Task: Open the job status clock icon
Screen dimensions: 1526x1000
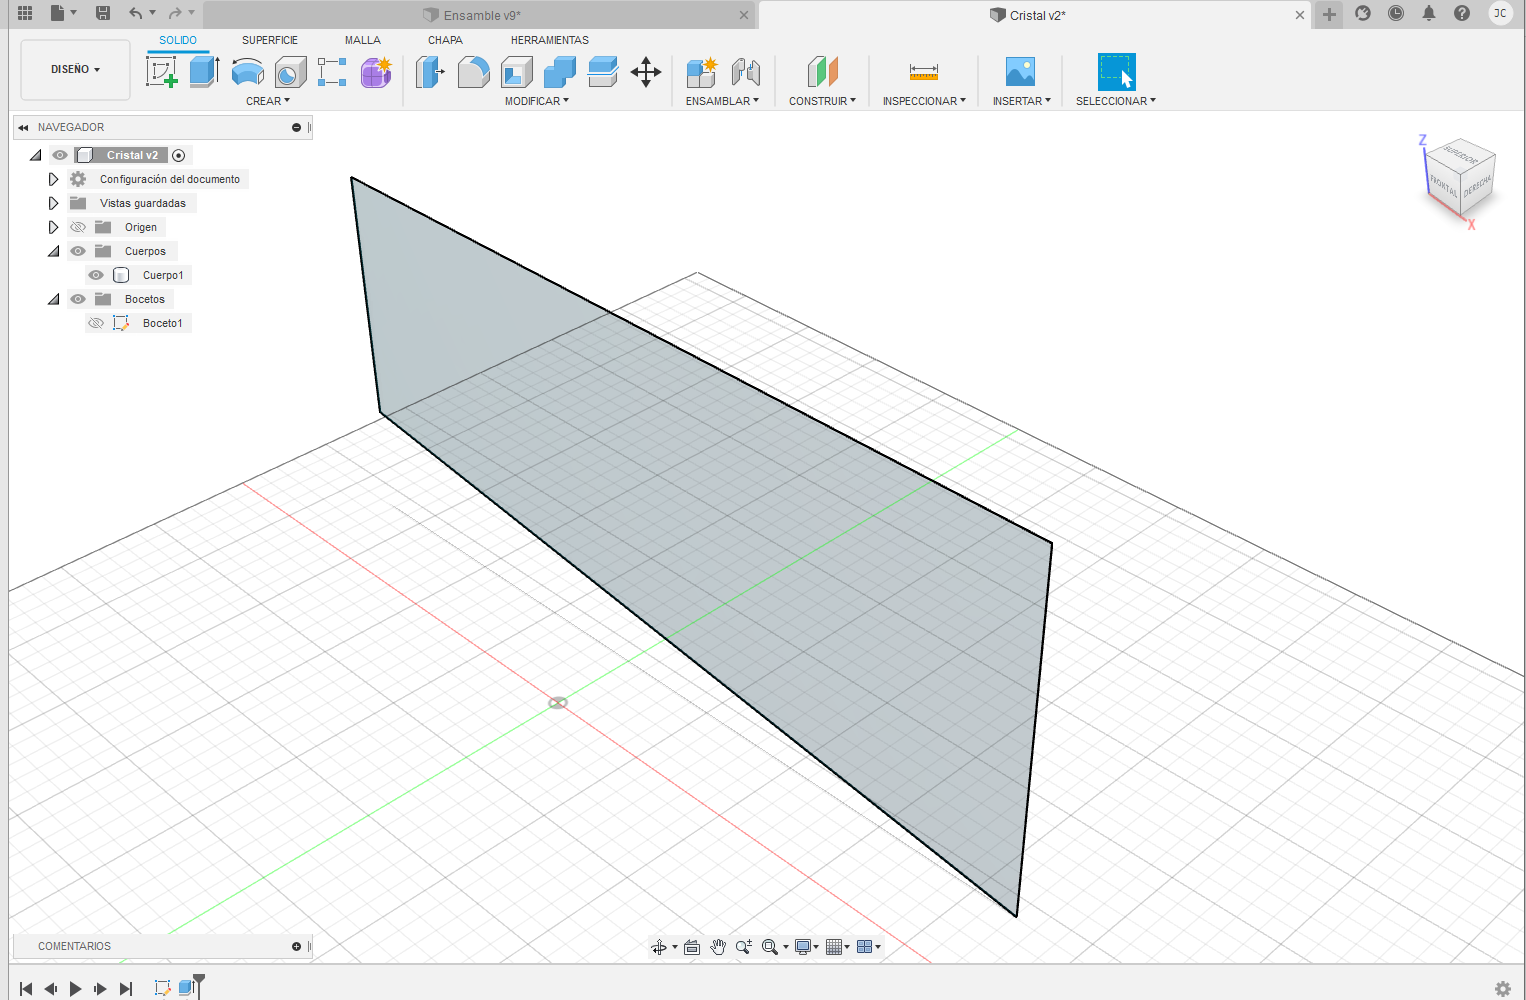Action: 1396,13
